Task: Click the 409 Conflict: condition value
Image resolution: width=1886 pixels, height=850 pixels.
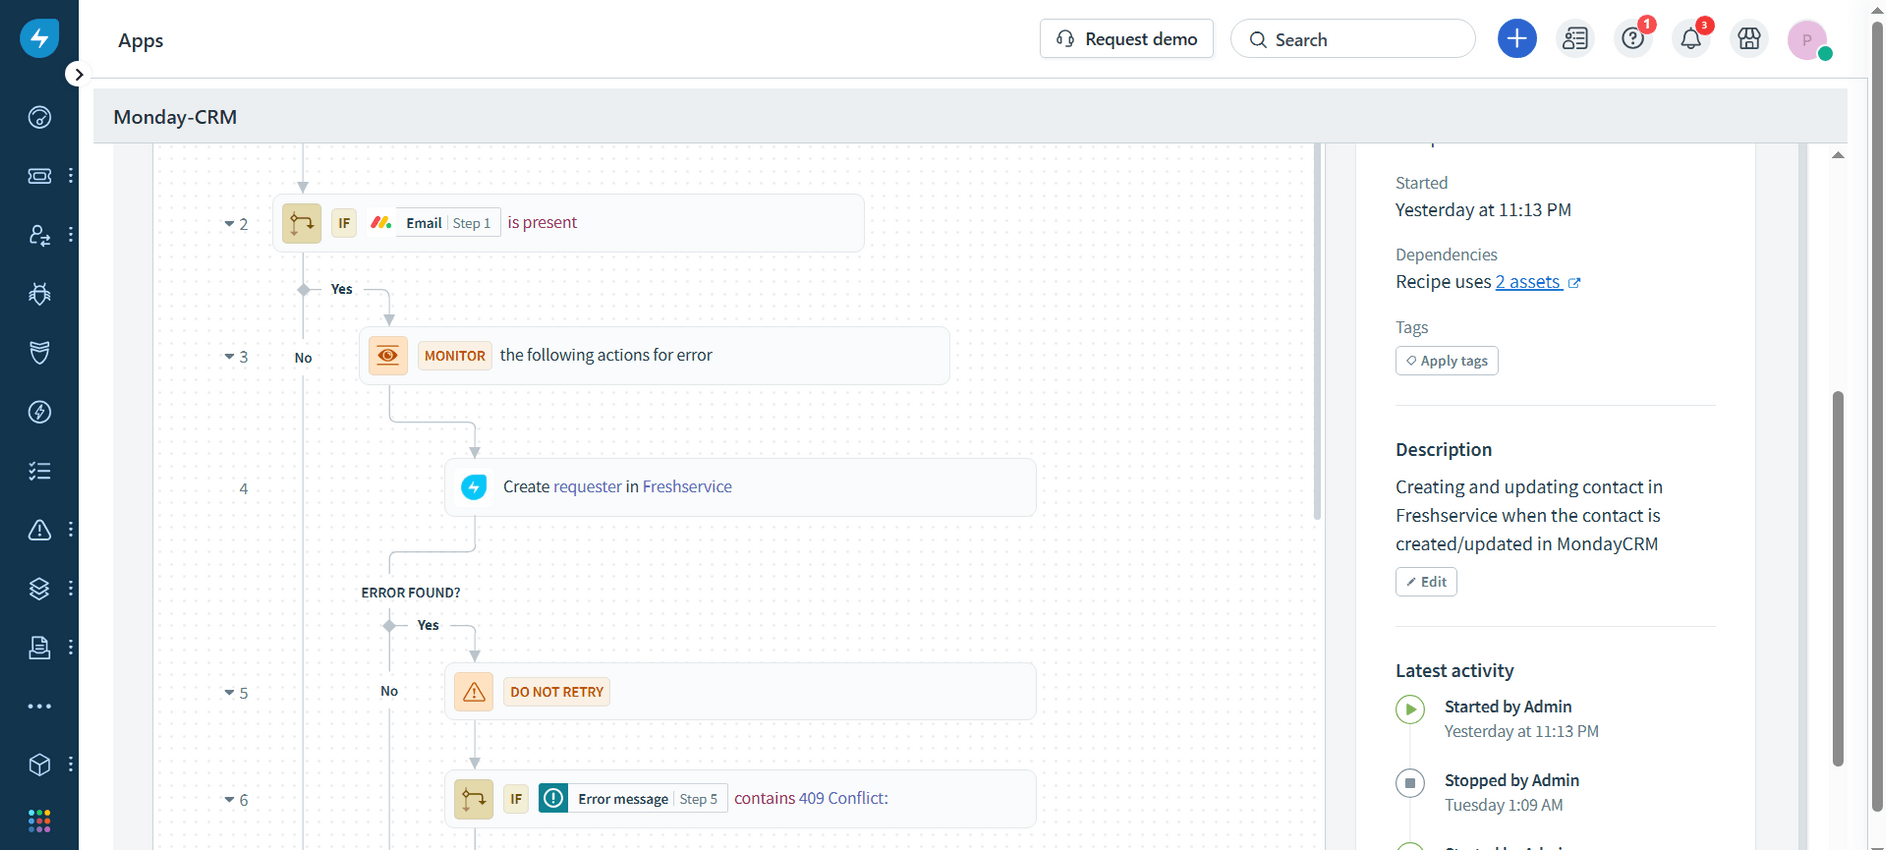Action: tap(843, 798)
